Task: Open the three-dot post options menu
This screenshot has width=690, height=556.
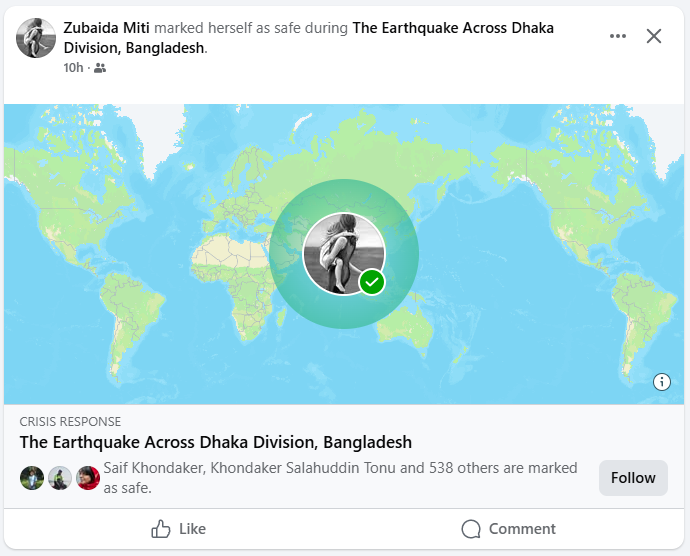Action: [618, 36]
